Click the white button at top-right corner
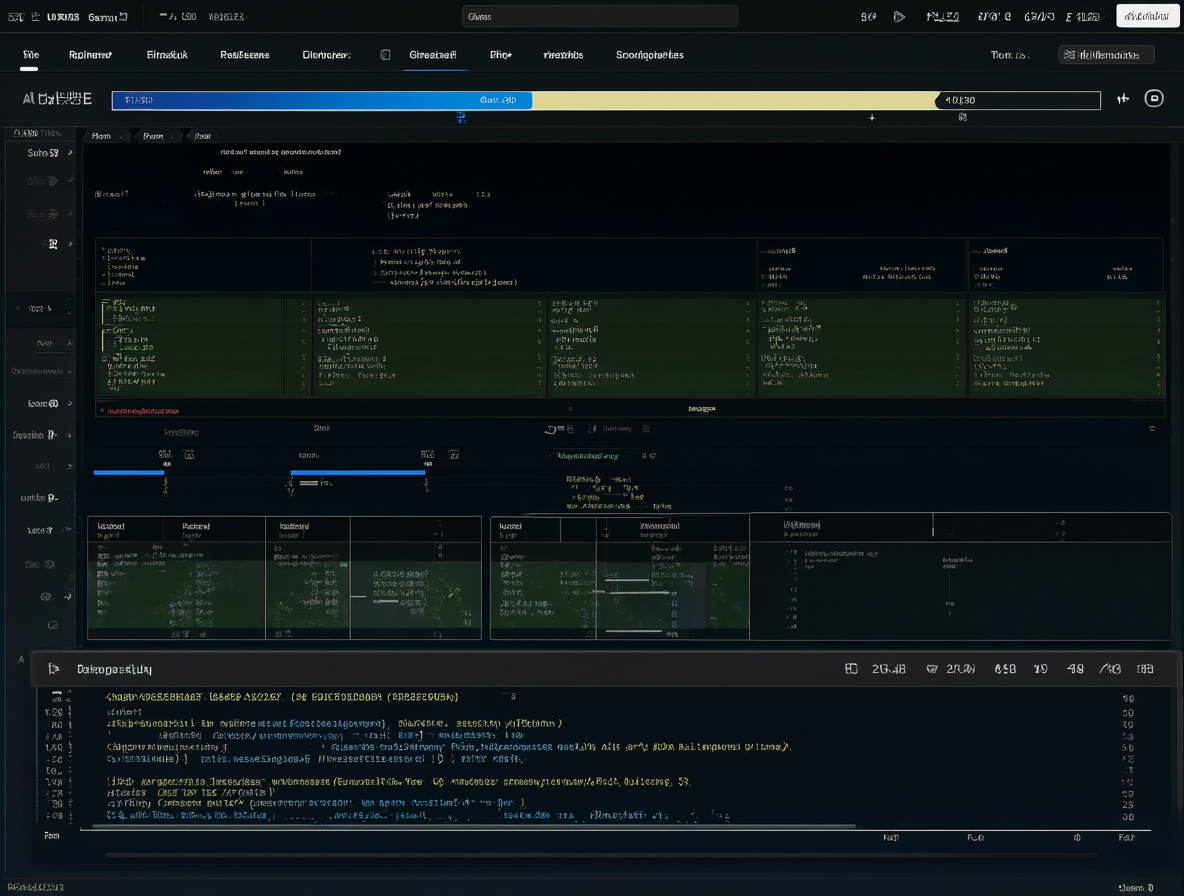This screenshot has height=896, width=1184. [x=1146, y=16]
